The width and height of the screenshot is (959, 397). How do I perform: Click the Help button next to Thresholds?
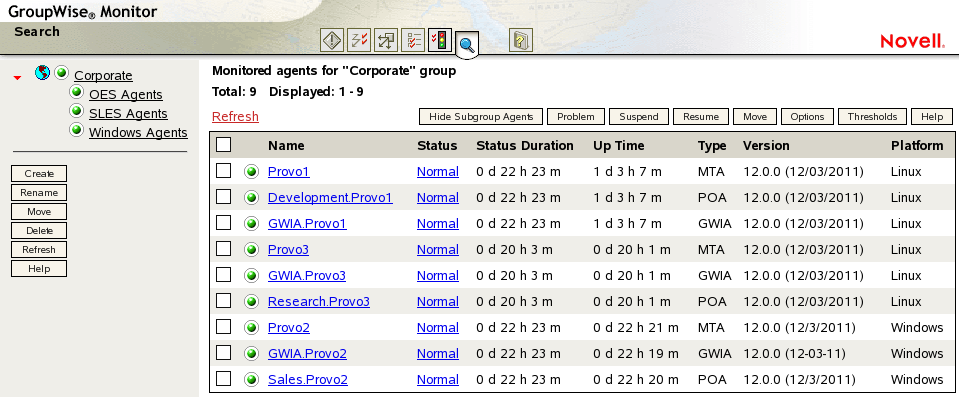coord(931,117)
